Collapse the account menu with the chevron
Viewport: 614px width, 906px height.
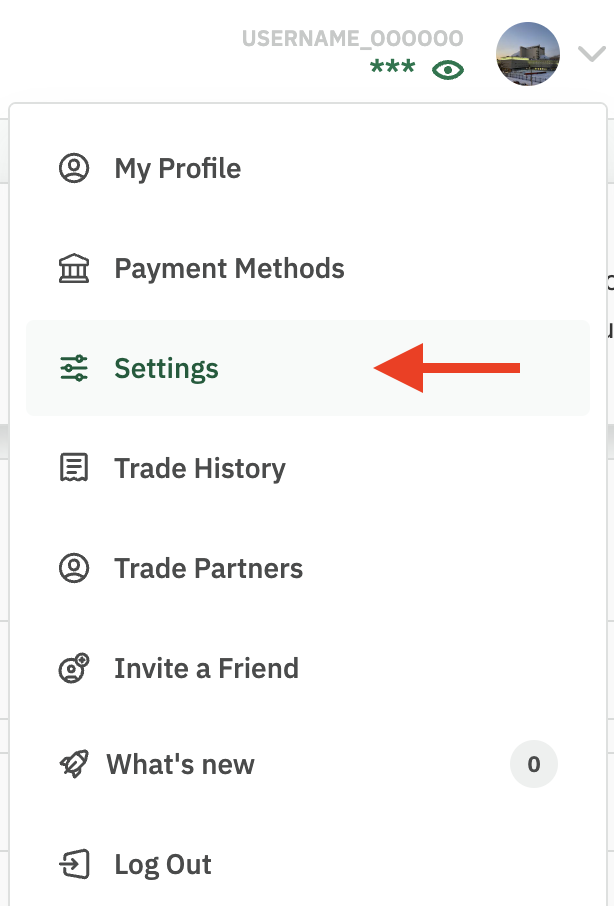tap(592, 54)
